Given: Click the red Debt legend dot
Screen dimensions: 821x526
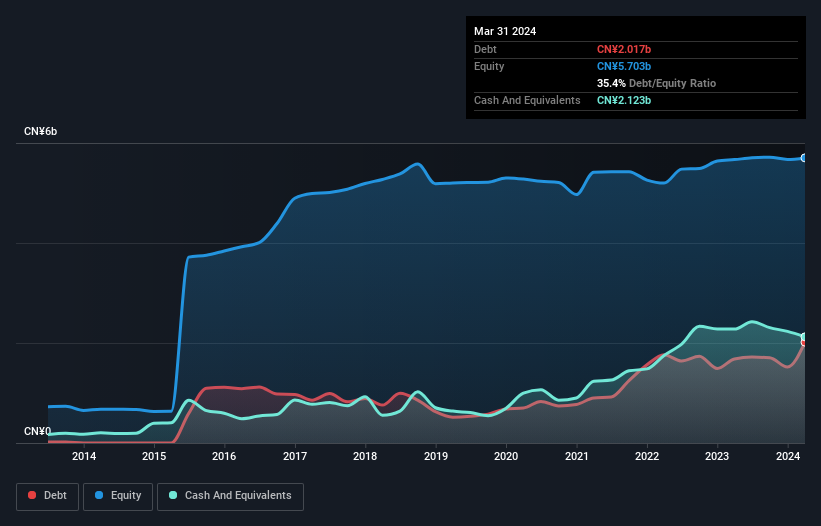Looking at the screenshot, I should (32, 495).
